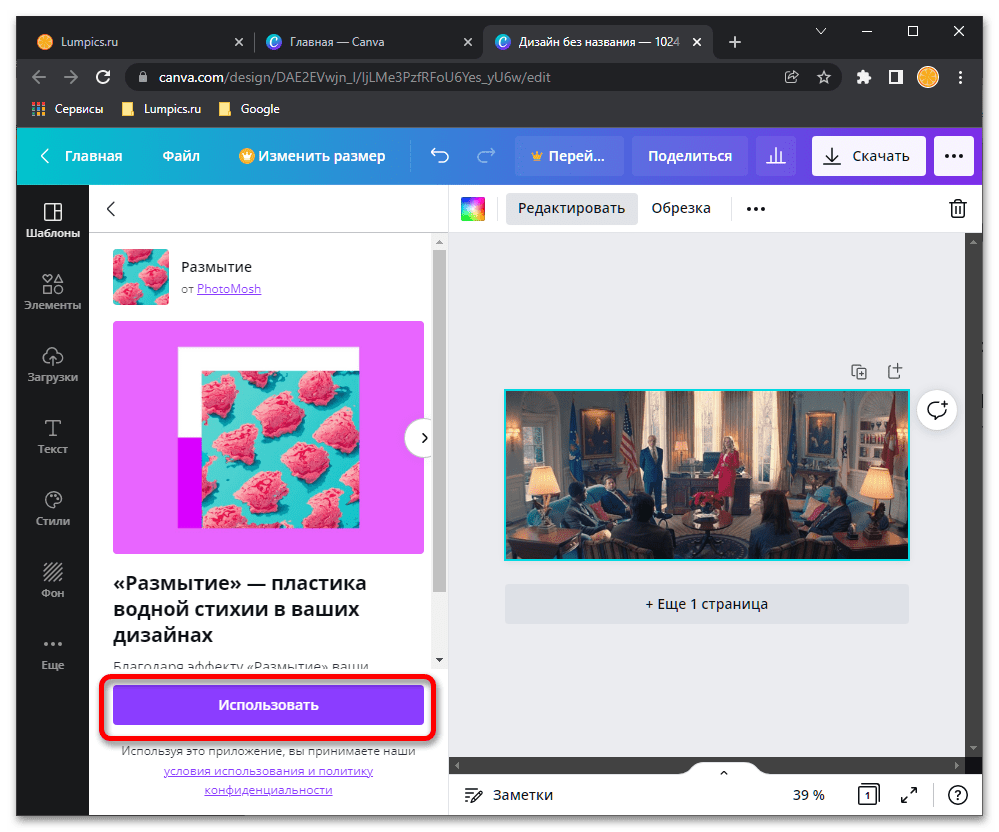Click the Редактировать edit image button
Viewport: 999px width, 832px height.
(571, 209)
